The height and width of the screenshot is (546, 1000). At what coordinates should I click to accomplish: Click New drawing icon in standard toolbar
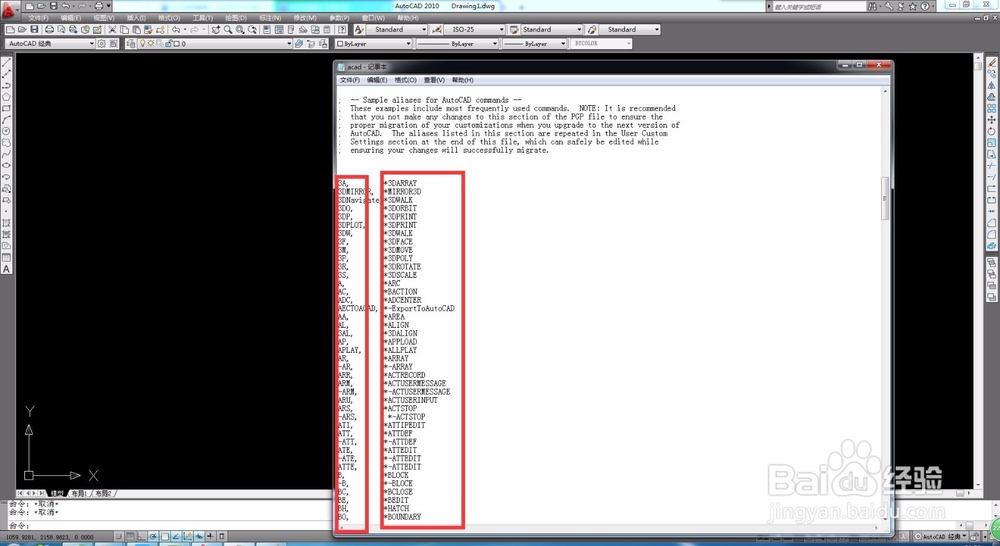10,29
